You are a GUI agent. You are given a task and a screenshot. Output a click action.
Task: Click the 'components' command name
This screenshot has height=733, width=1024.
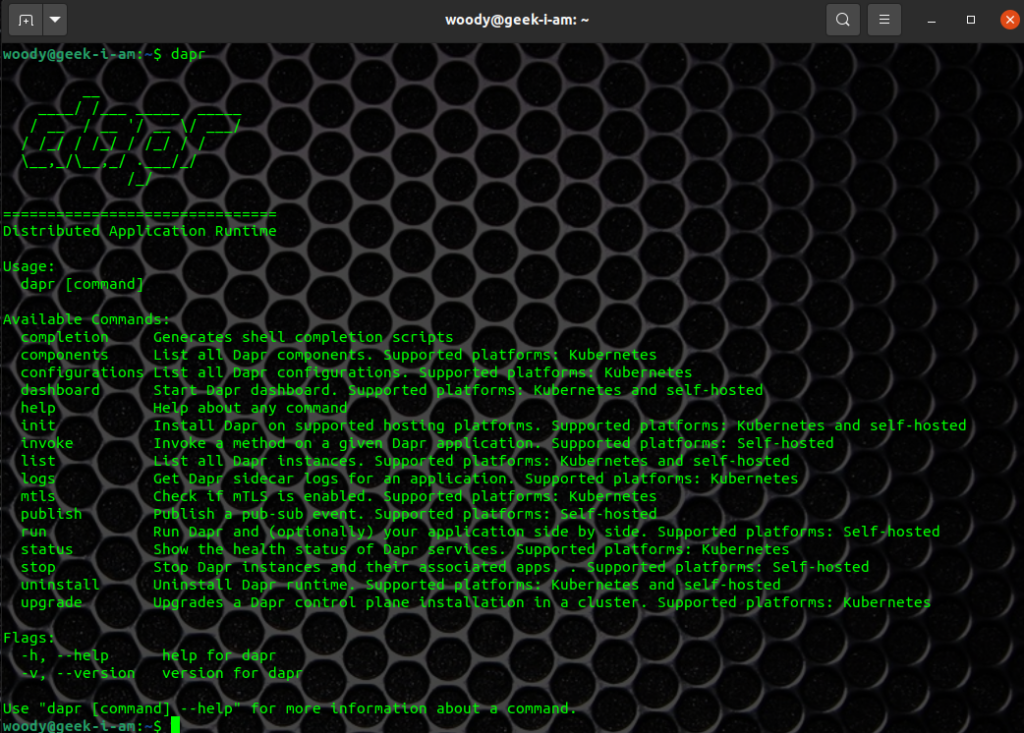click(x=64, y=355)
